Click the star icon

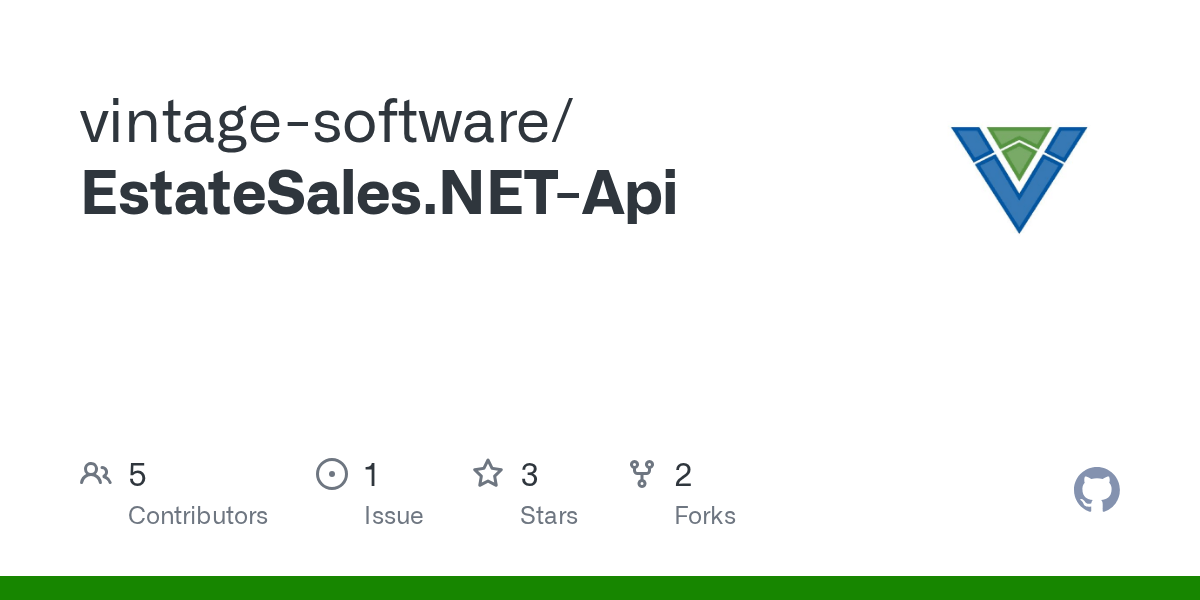click(488, 473)
